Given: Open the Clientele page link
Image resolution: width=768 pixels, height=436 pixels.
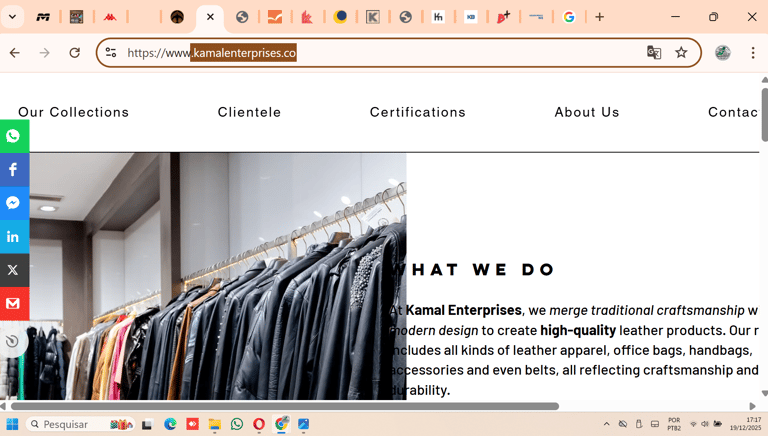Looking at the screenshot, I should point(249,113).
